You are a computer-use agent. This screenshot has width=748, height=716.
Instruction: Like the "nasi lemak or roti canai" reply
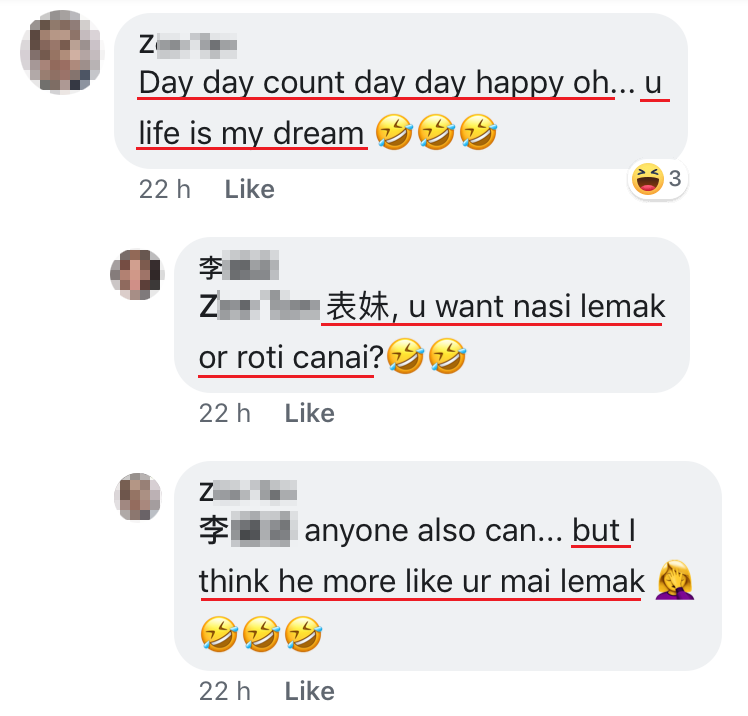pos(309,413)
